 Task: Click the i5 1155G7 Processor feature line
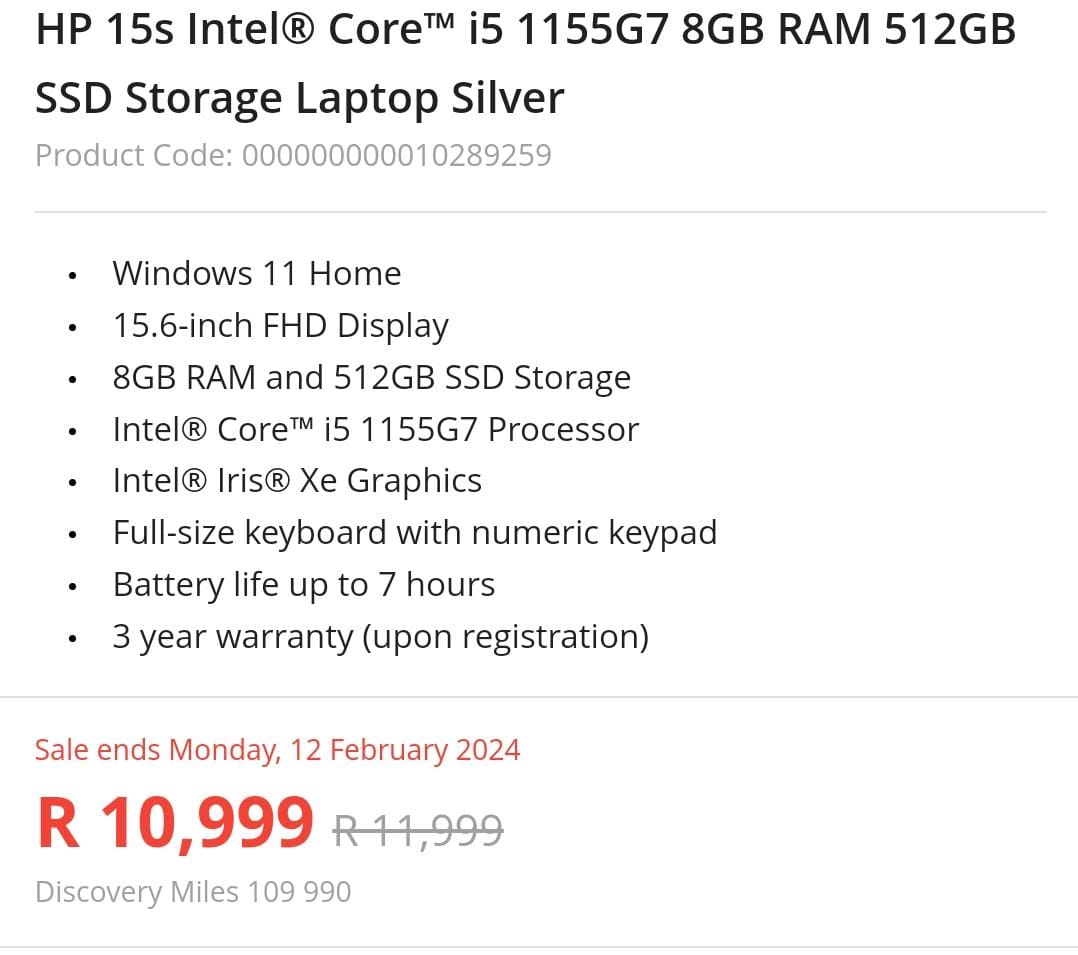click(x=376, y=429)
